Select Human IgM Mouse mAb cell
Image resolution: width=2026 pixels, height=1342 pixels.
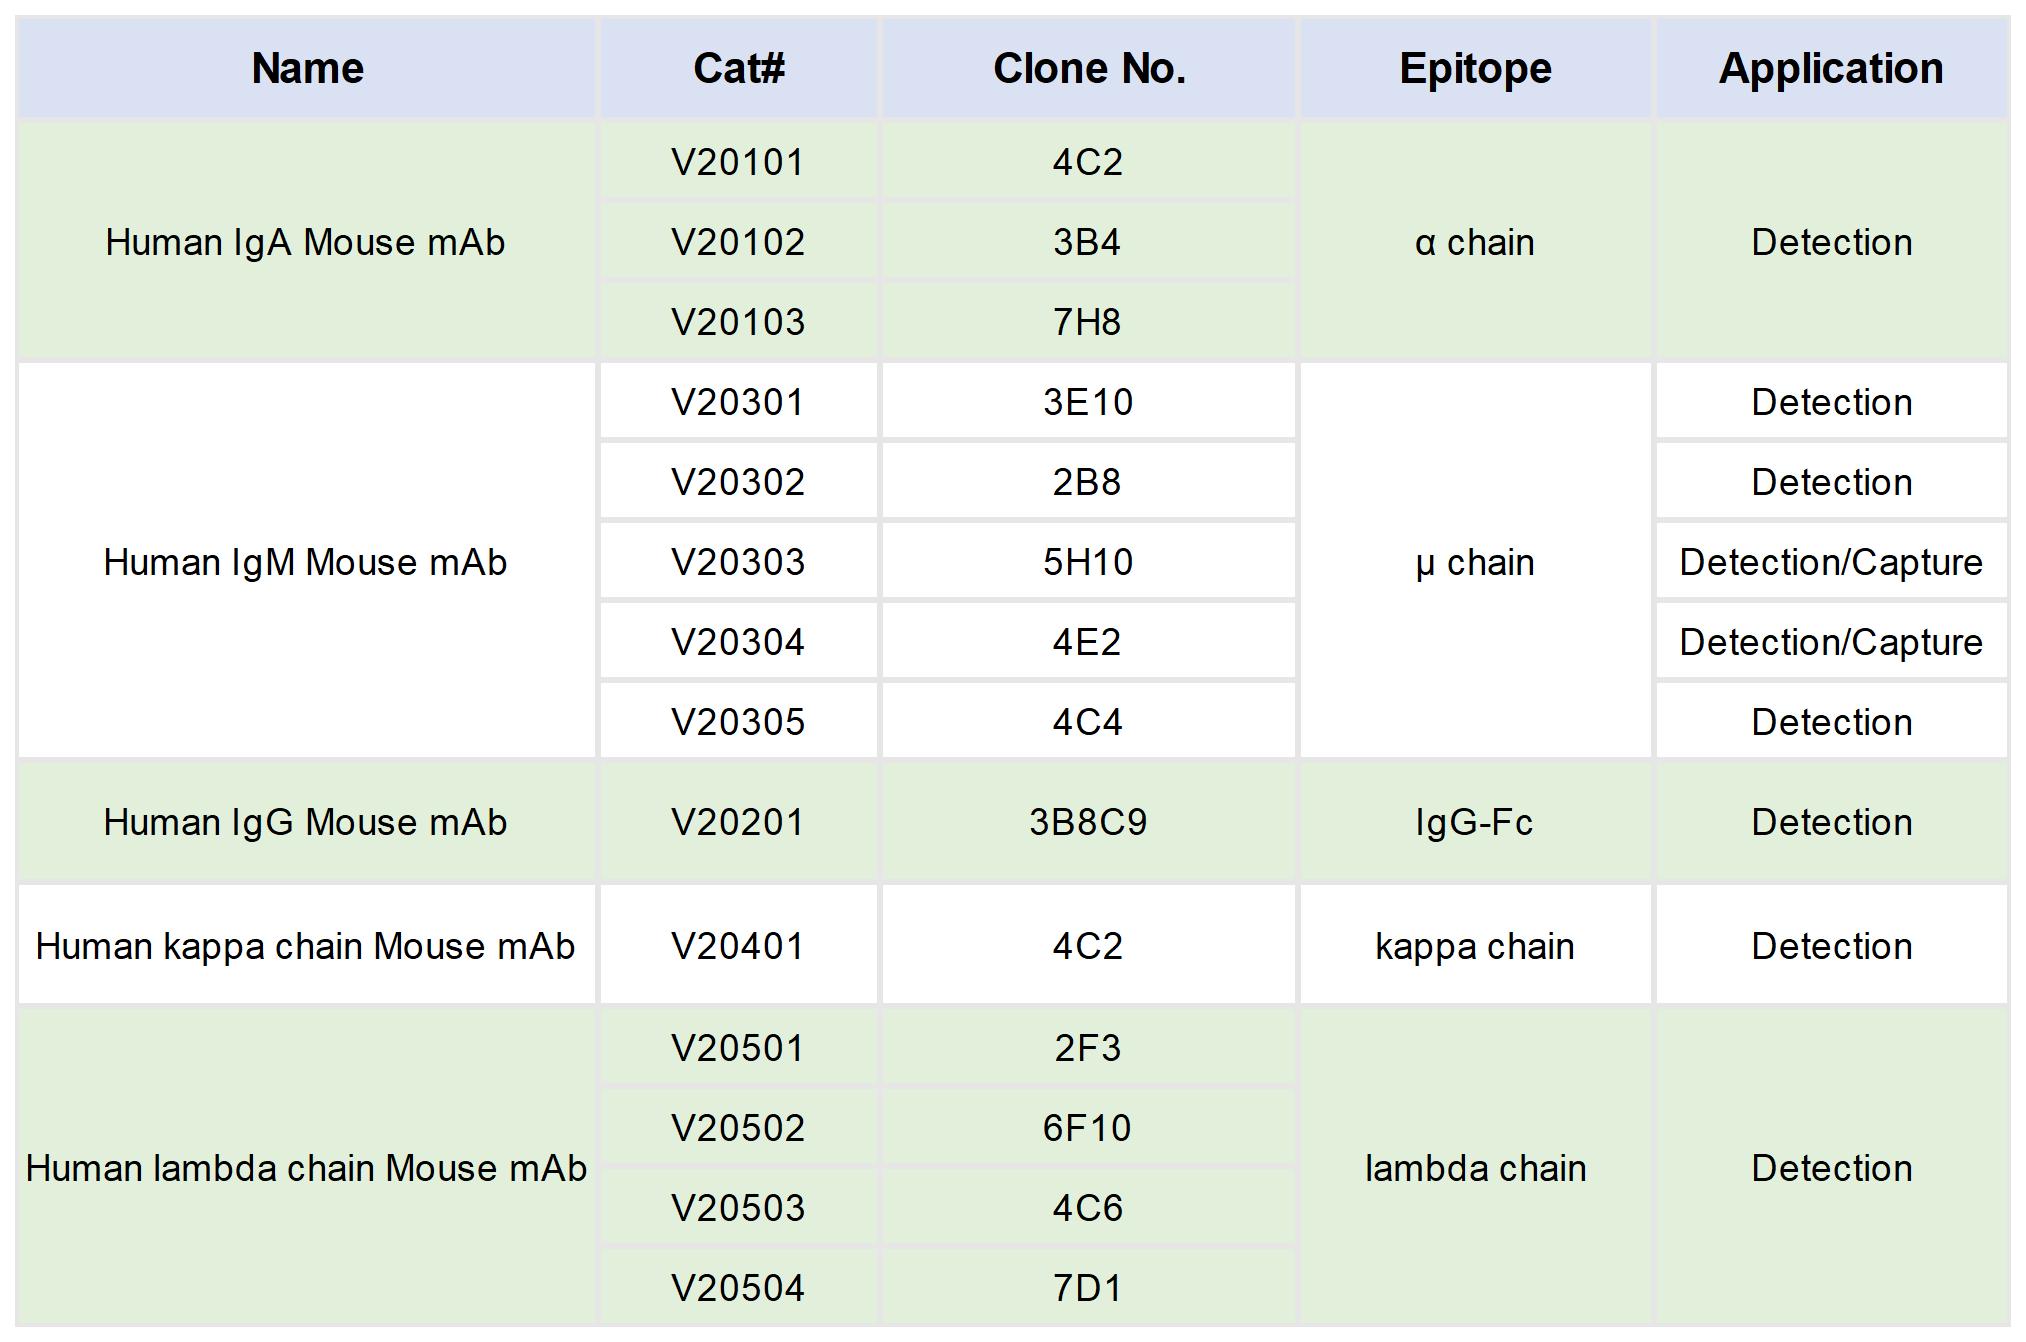coord(305,562)
